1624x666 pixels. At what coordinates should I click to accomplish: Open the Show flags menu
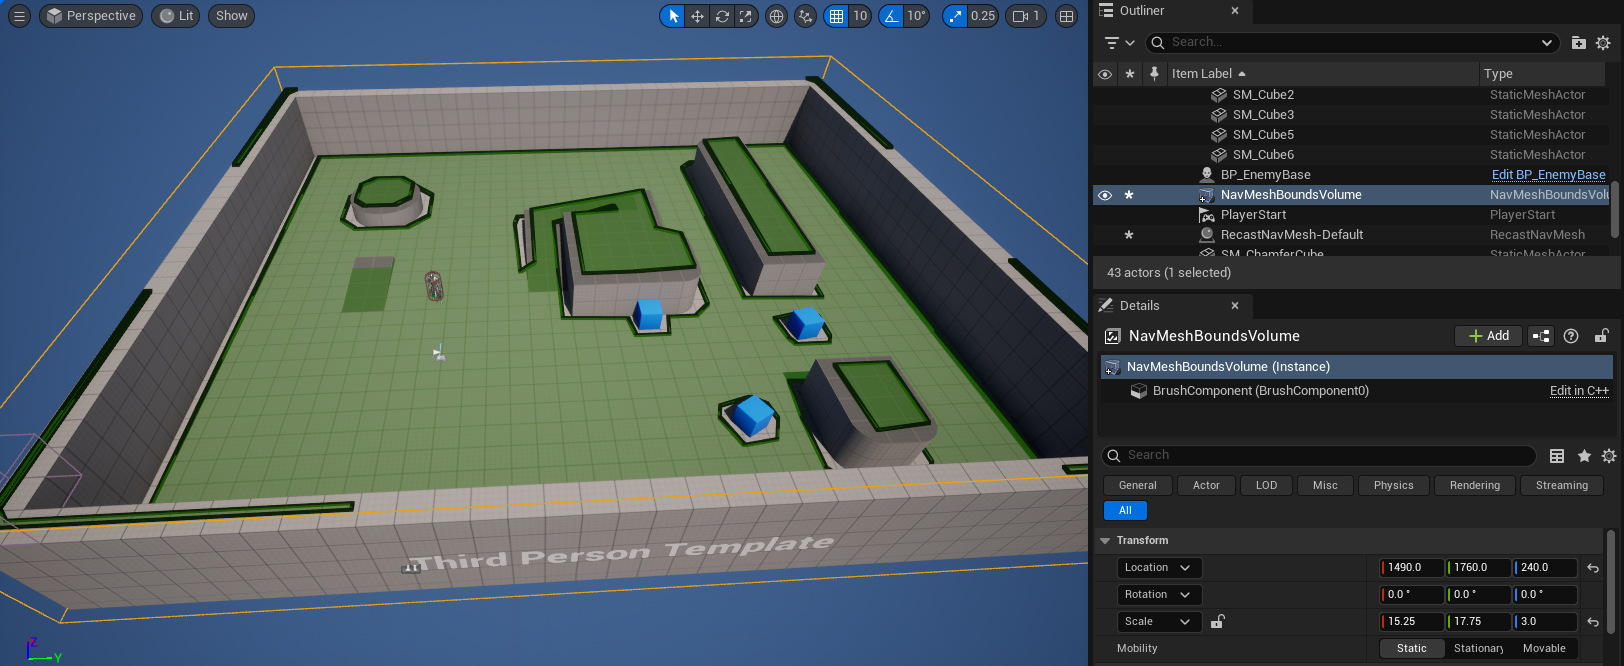pyautogui.click(x=231, y=16)
